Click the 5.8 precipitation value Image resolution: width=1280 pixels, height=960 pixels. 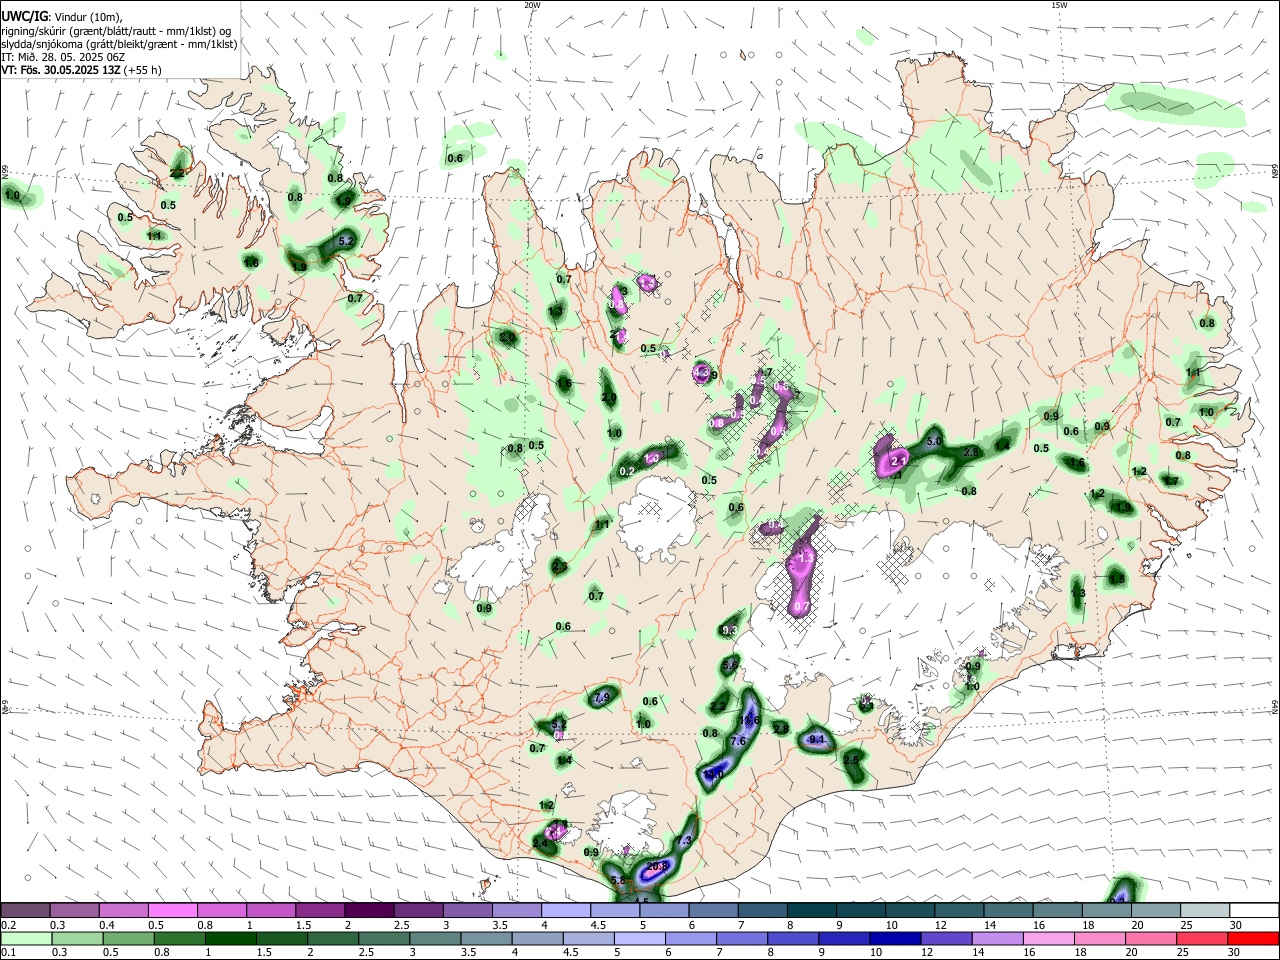(x=618, y=880)
